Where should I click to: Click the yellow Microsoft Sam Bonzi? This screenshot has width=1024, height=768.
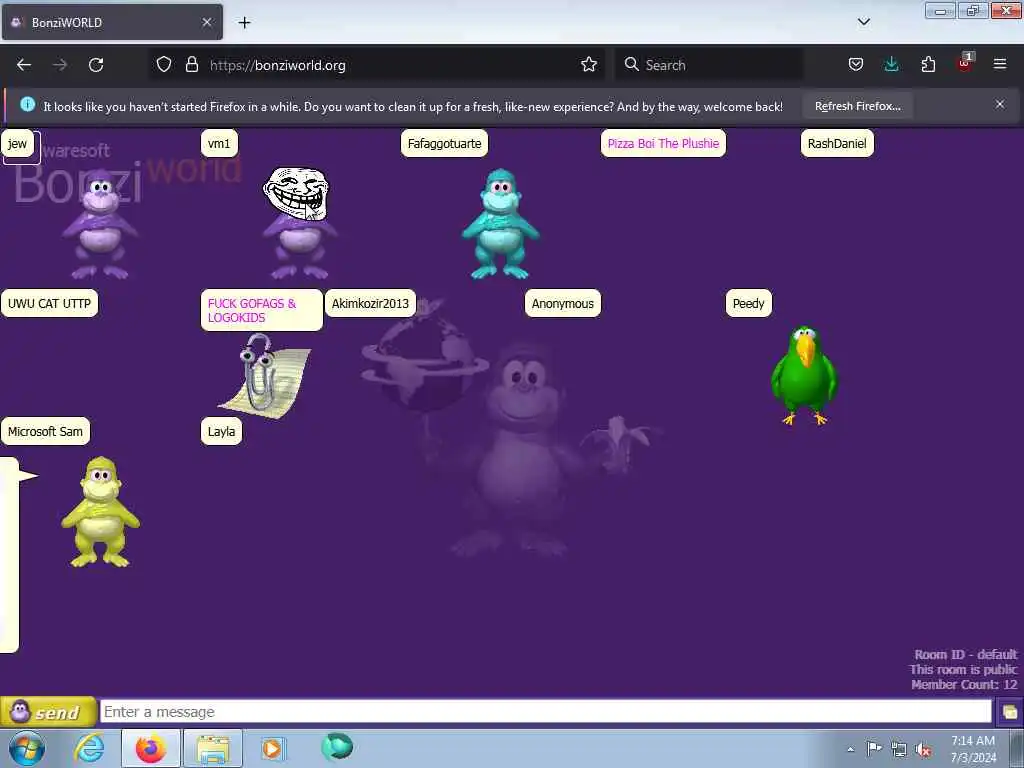pyautogui.click(x=101, y=511)
